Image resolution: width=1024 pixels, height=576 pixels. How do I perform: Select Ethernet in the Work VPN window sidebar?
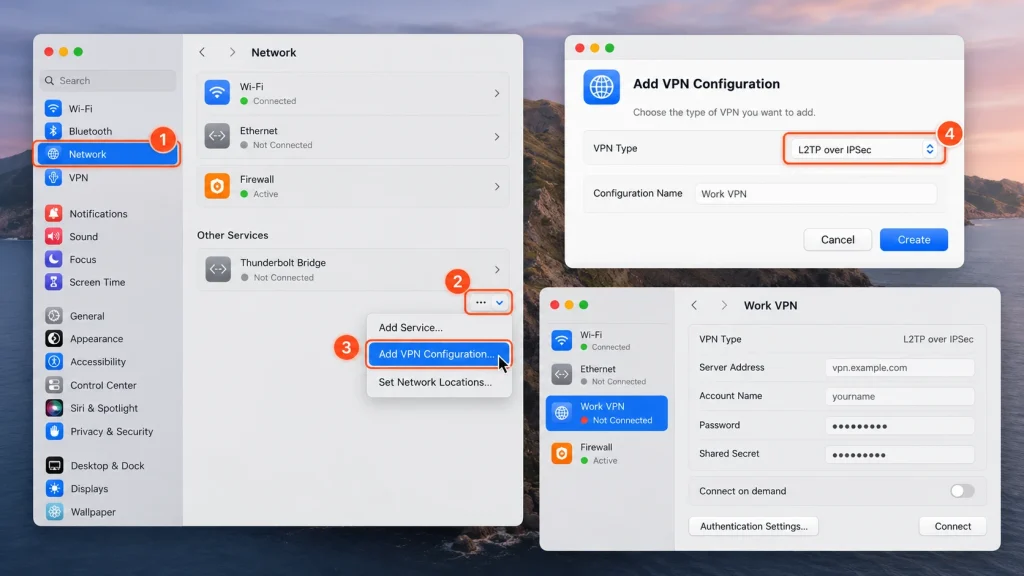coord(607,374)
